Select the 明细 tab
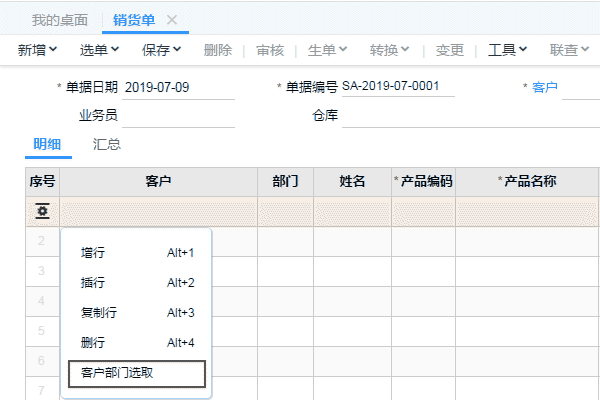The image size is (600, 400). (47, 144)
